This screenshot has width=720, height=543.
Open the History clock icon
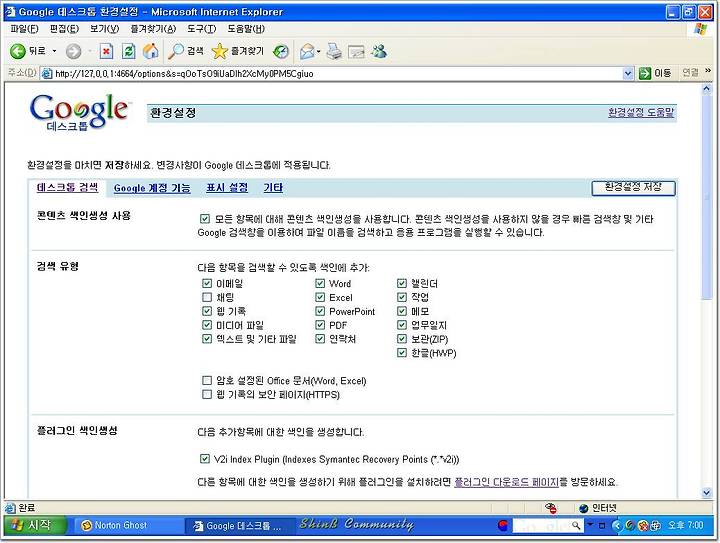(281, 51)
